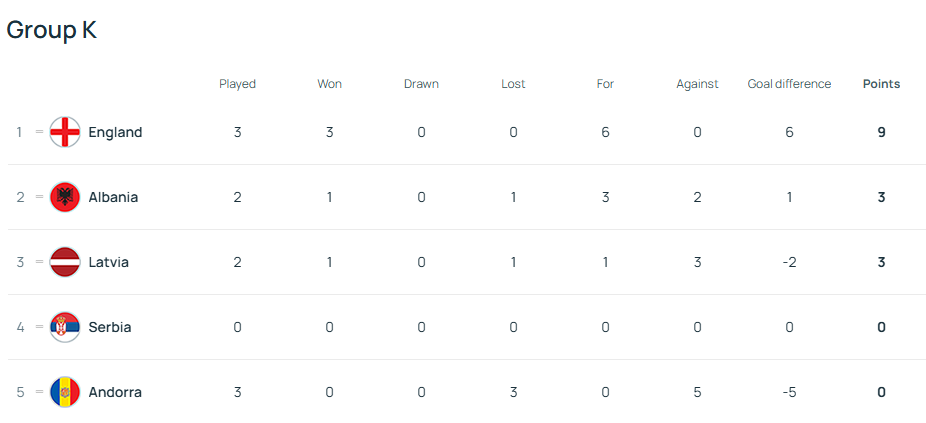This screenshot has height=423, width=926.
Task: Click England's position unchanged indicator
Action: [40, 132]
